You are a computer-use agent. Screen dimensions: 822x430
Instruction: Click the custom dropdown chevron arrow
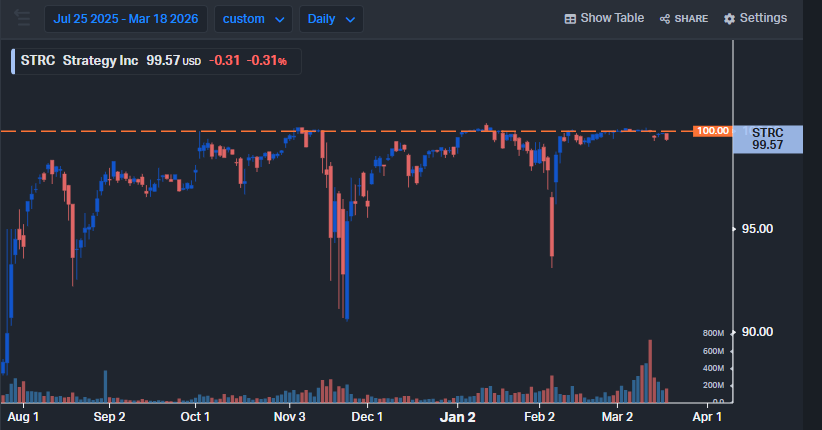click(x=279, y=19)
